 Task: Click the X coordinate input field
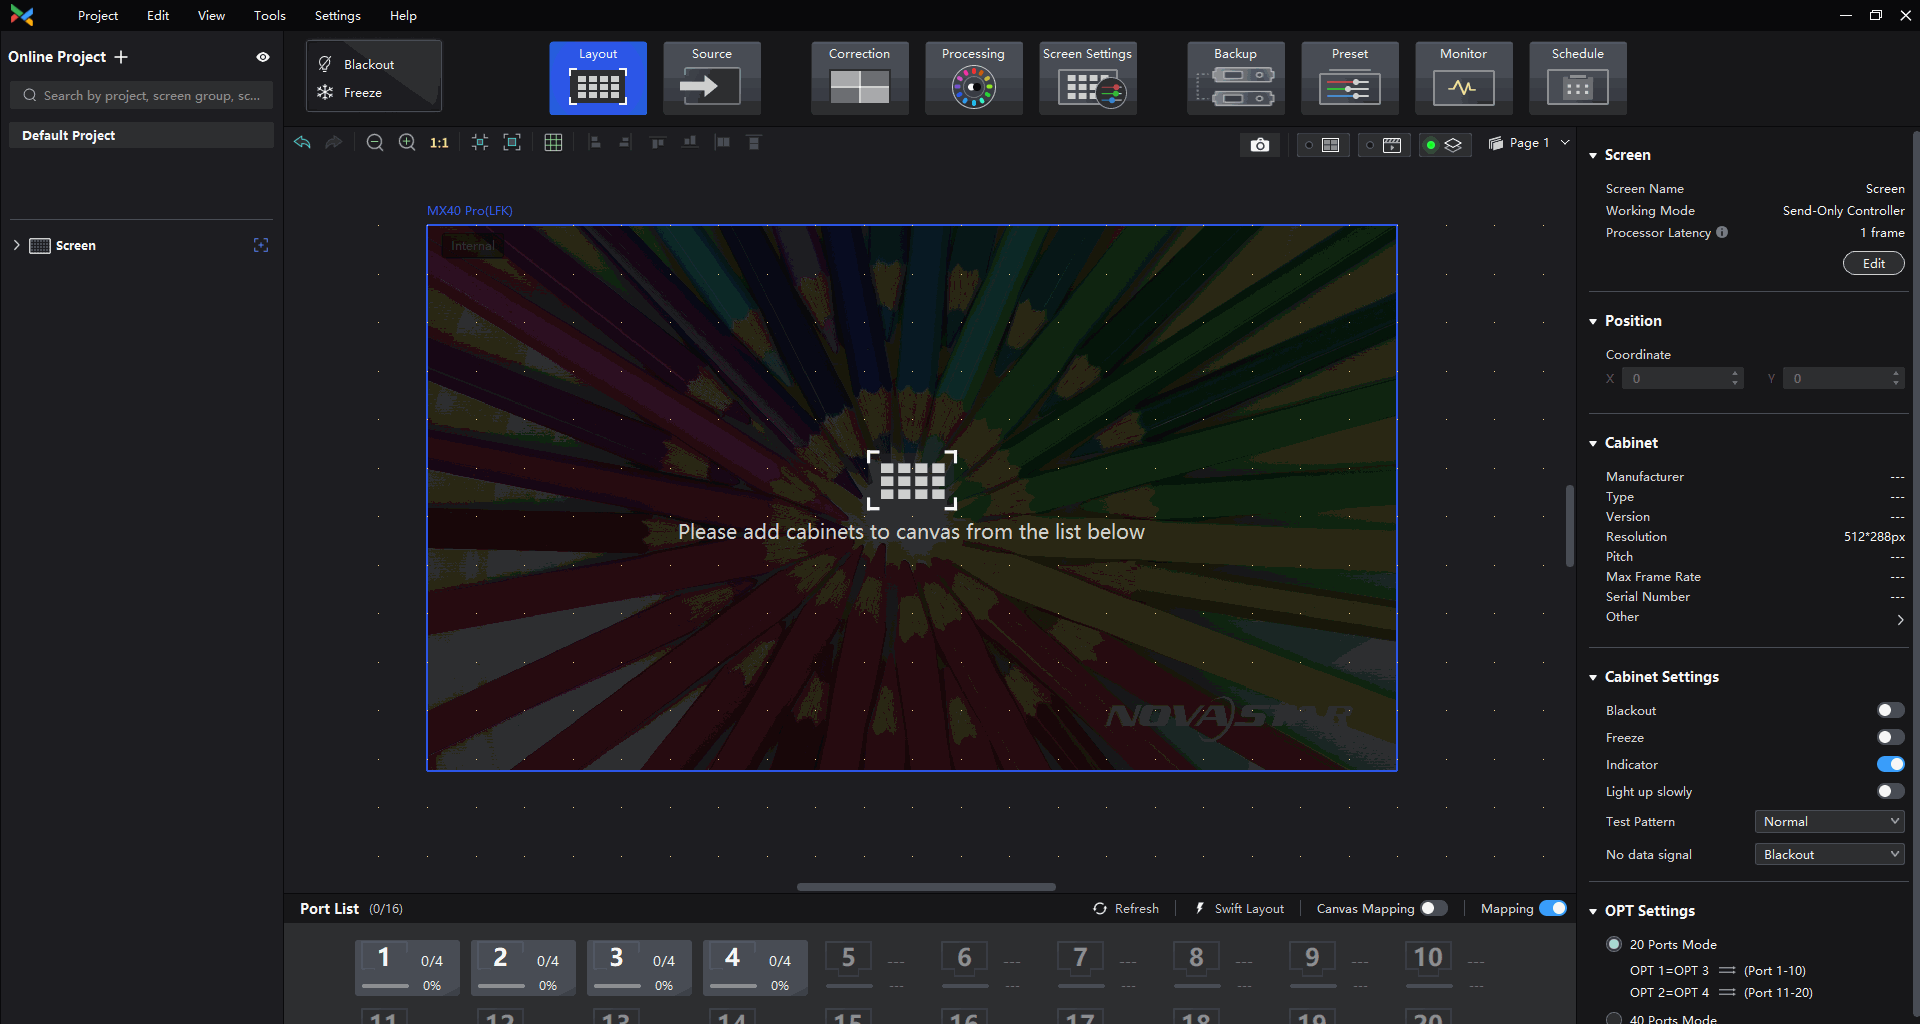pos(1682,378)
